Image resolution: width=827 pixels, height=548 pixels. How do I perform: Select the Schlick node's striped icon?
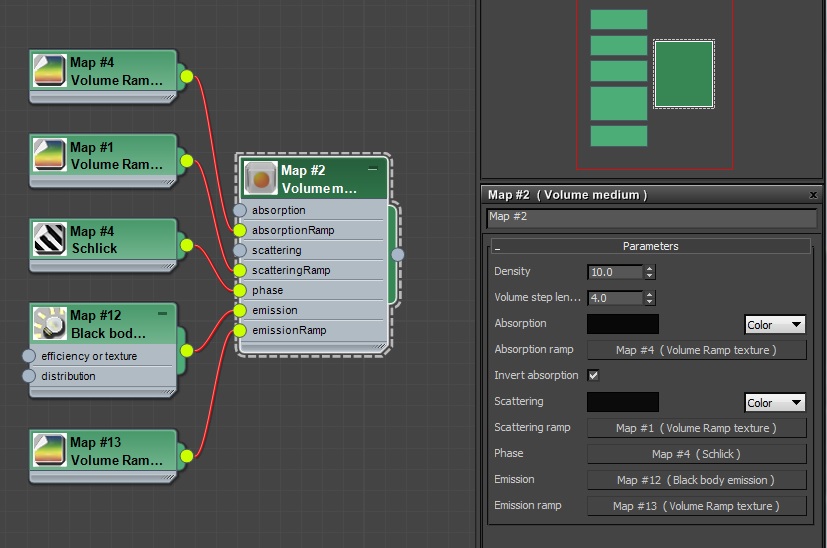click(49, 239)
